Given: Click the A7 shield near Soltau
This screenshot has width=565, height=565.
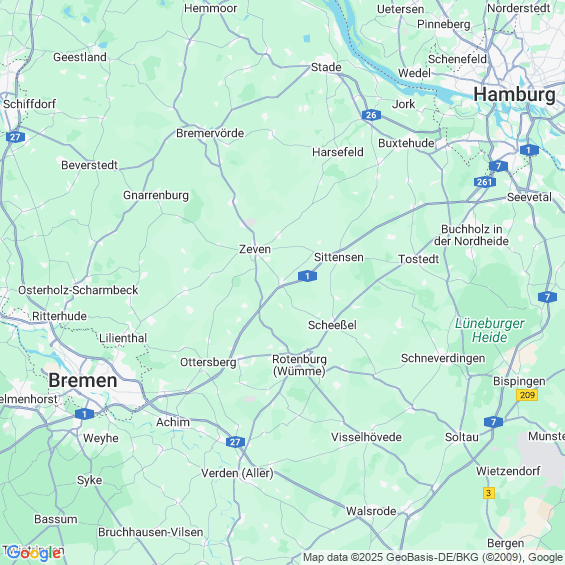Looking at the screenshot, I should pyautogui.click(x=493, y=422).
